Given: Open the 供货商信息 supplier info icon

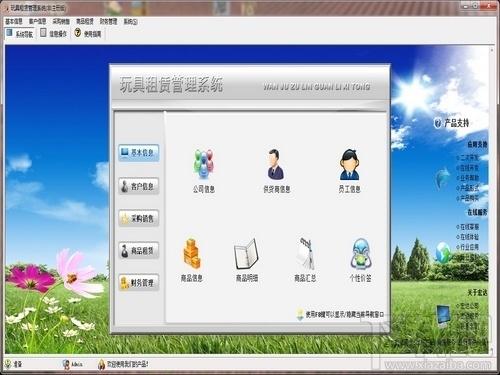Looking at the screenshot, I should coord(276,164).
